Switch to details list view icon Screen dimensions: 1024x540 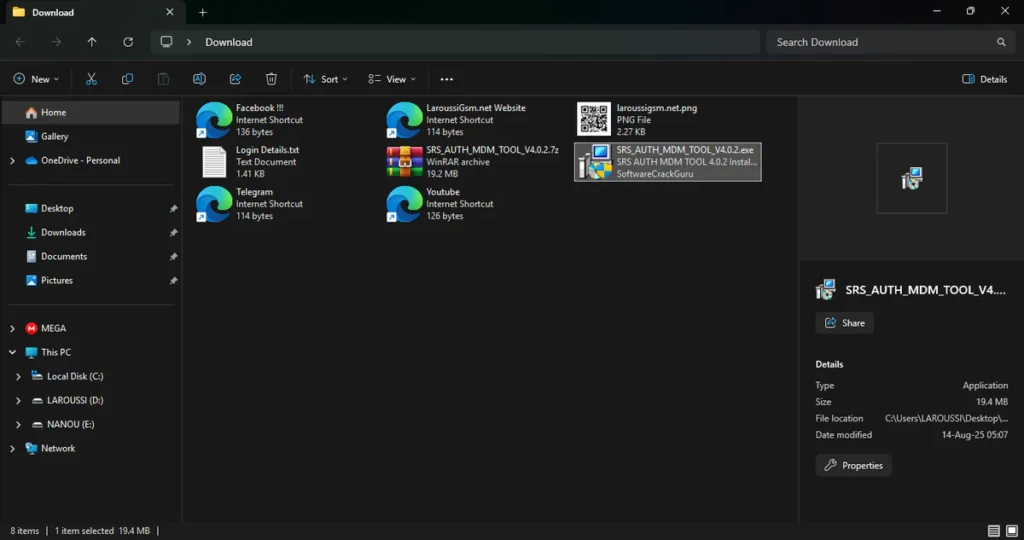coord(993,530)
